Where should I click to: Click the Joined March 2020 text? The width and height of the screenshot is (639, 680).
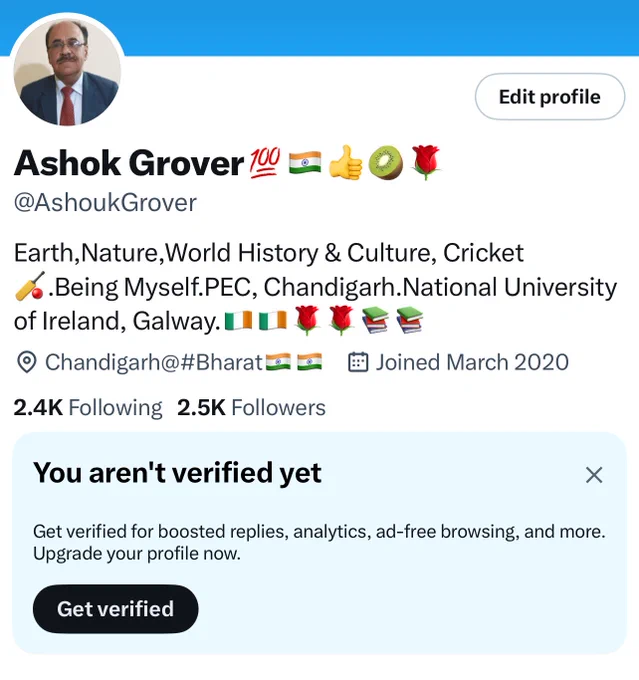click(x=472, y=362)
